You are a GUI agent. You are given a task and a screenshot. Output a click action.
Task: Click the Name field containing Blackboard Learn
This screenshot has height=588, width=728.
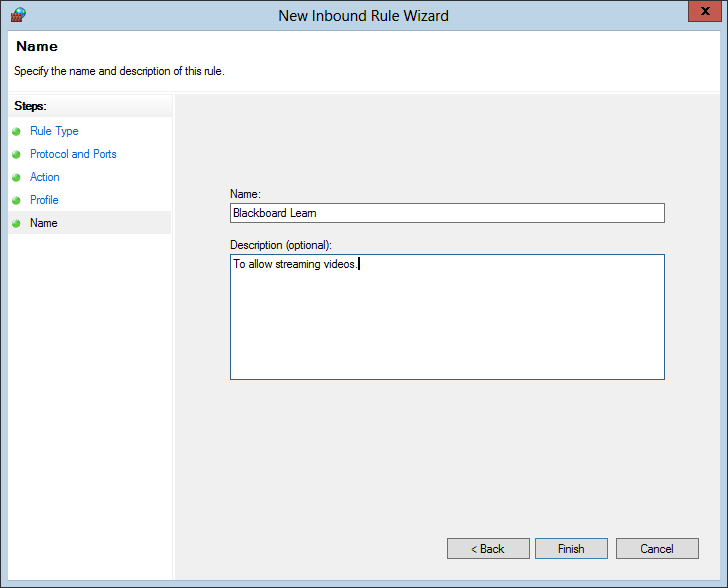[447, 213]
